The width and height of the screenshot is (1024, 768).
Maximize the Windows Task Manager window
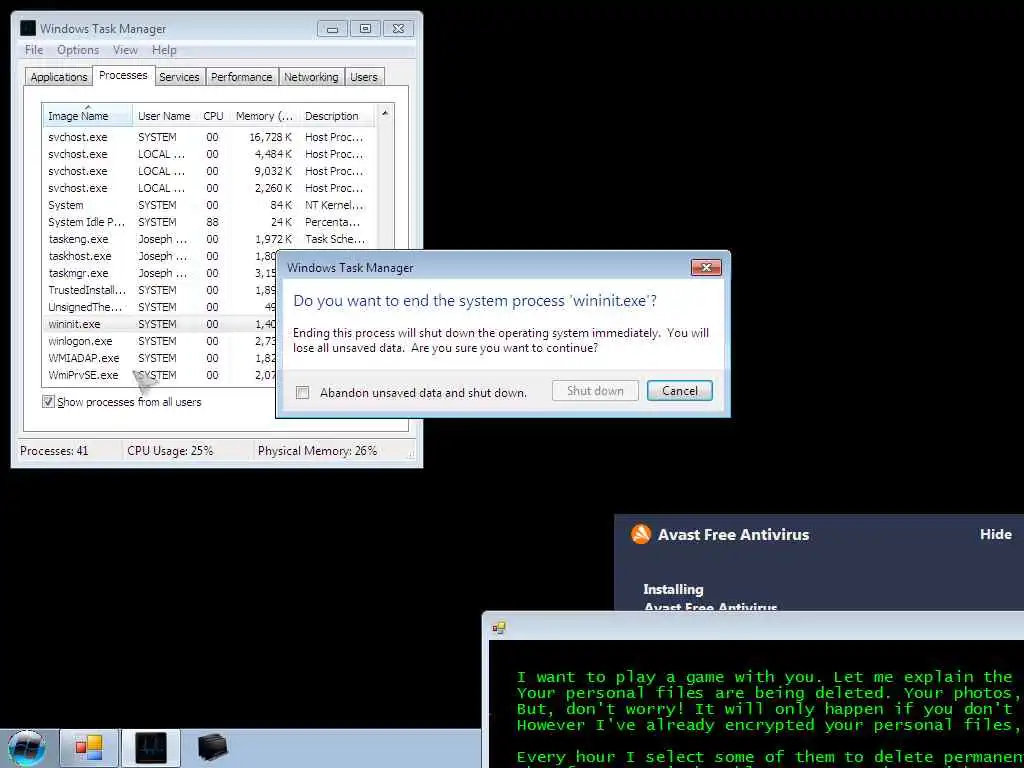[365, 29]
